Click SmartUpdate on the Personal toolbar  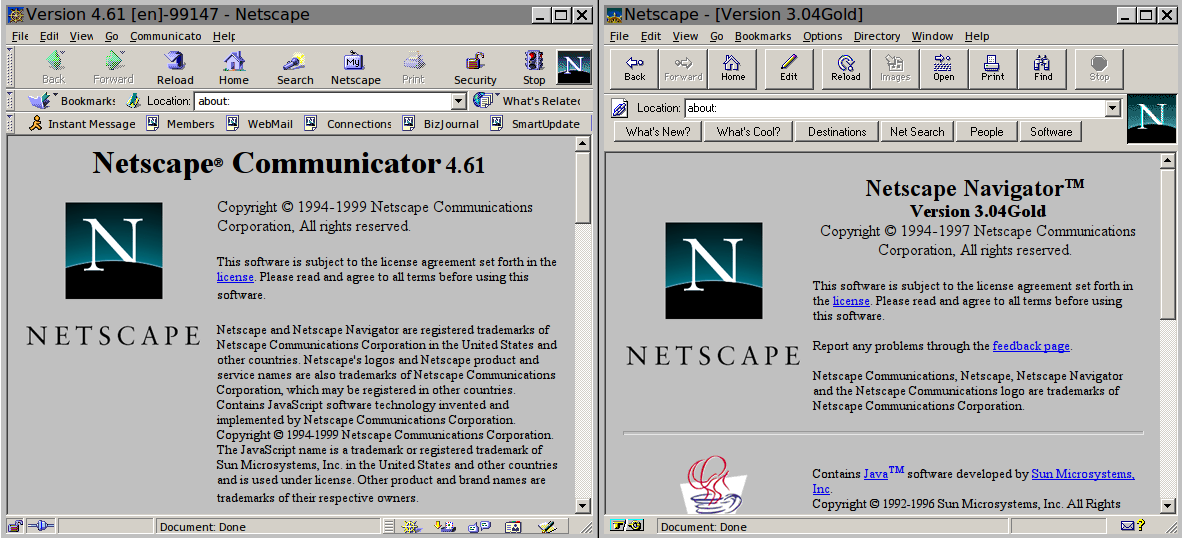pos(536,124)
